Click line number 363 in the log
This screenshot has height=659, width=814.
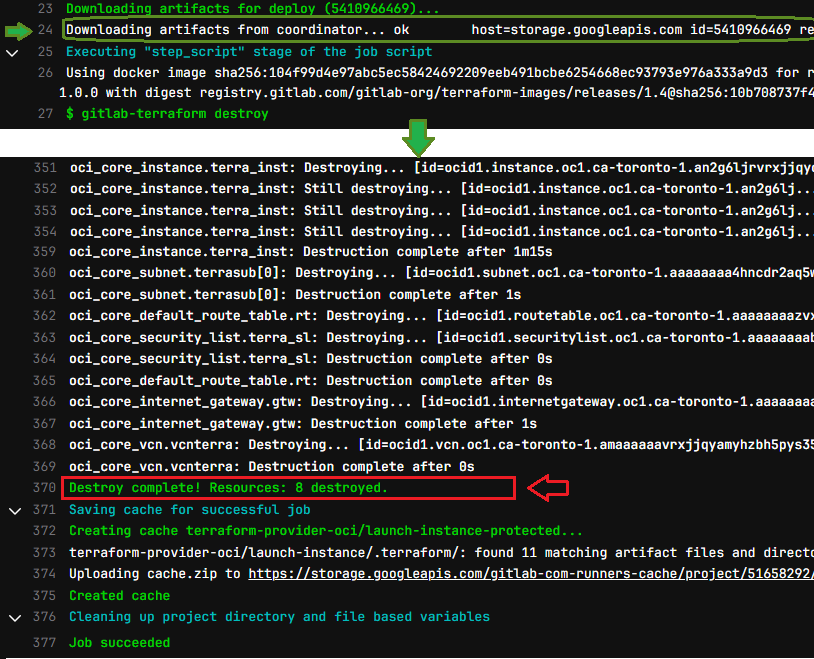(x=45, y=338)
